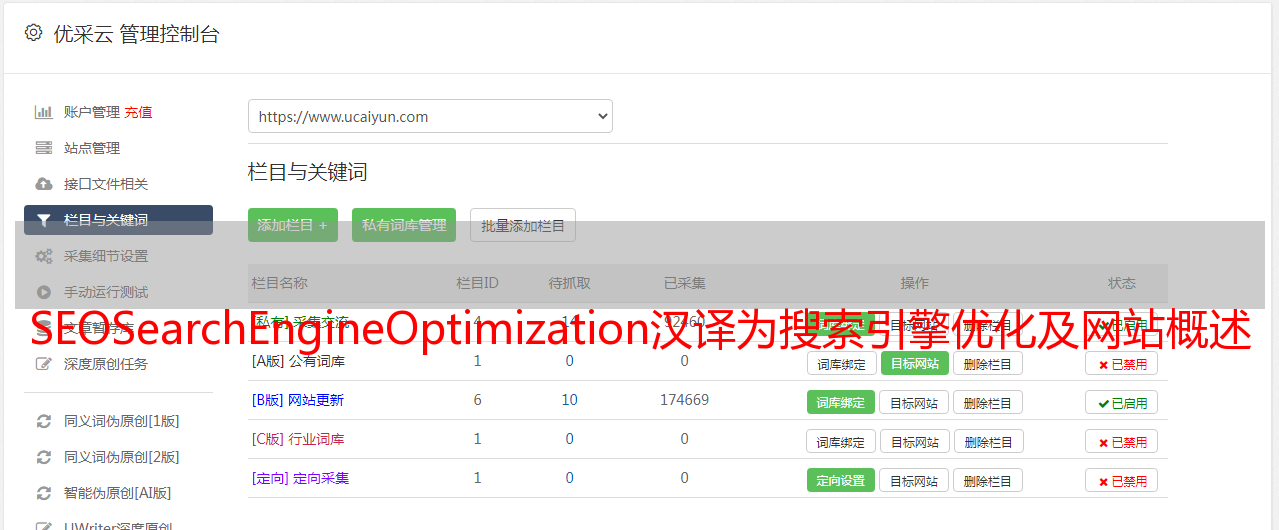Viewport: 1279px width, 530px height.
Task: Click the 栏目与关键词 page heading
Action: tap(308, 172)
